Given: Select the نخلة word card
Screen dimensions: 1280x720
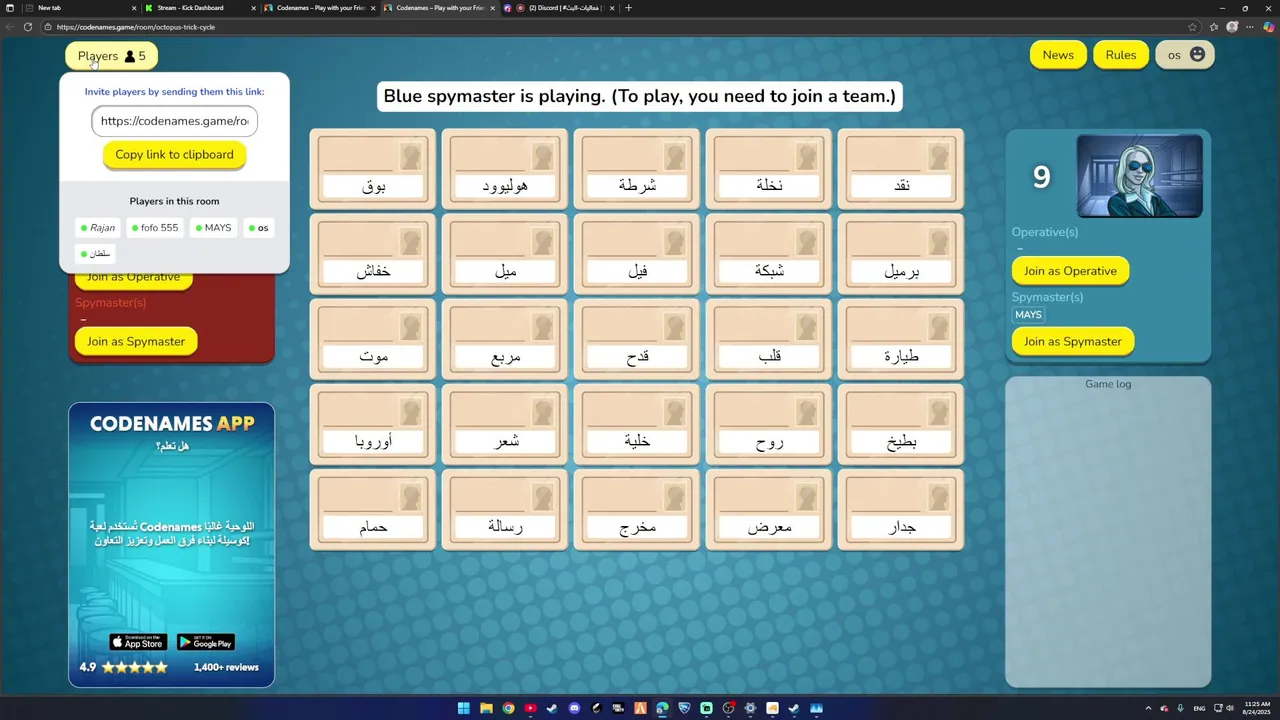Looking at the screenshot, I should 769,169.
